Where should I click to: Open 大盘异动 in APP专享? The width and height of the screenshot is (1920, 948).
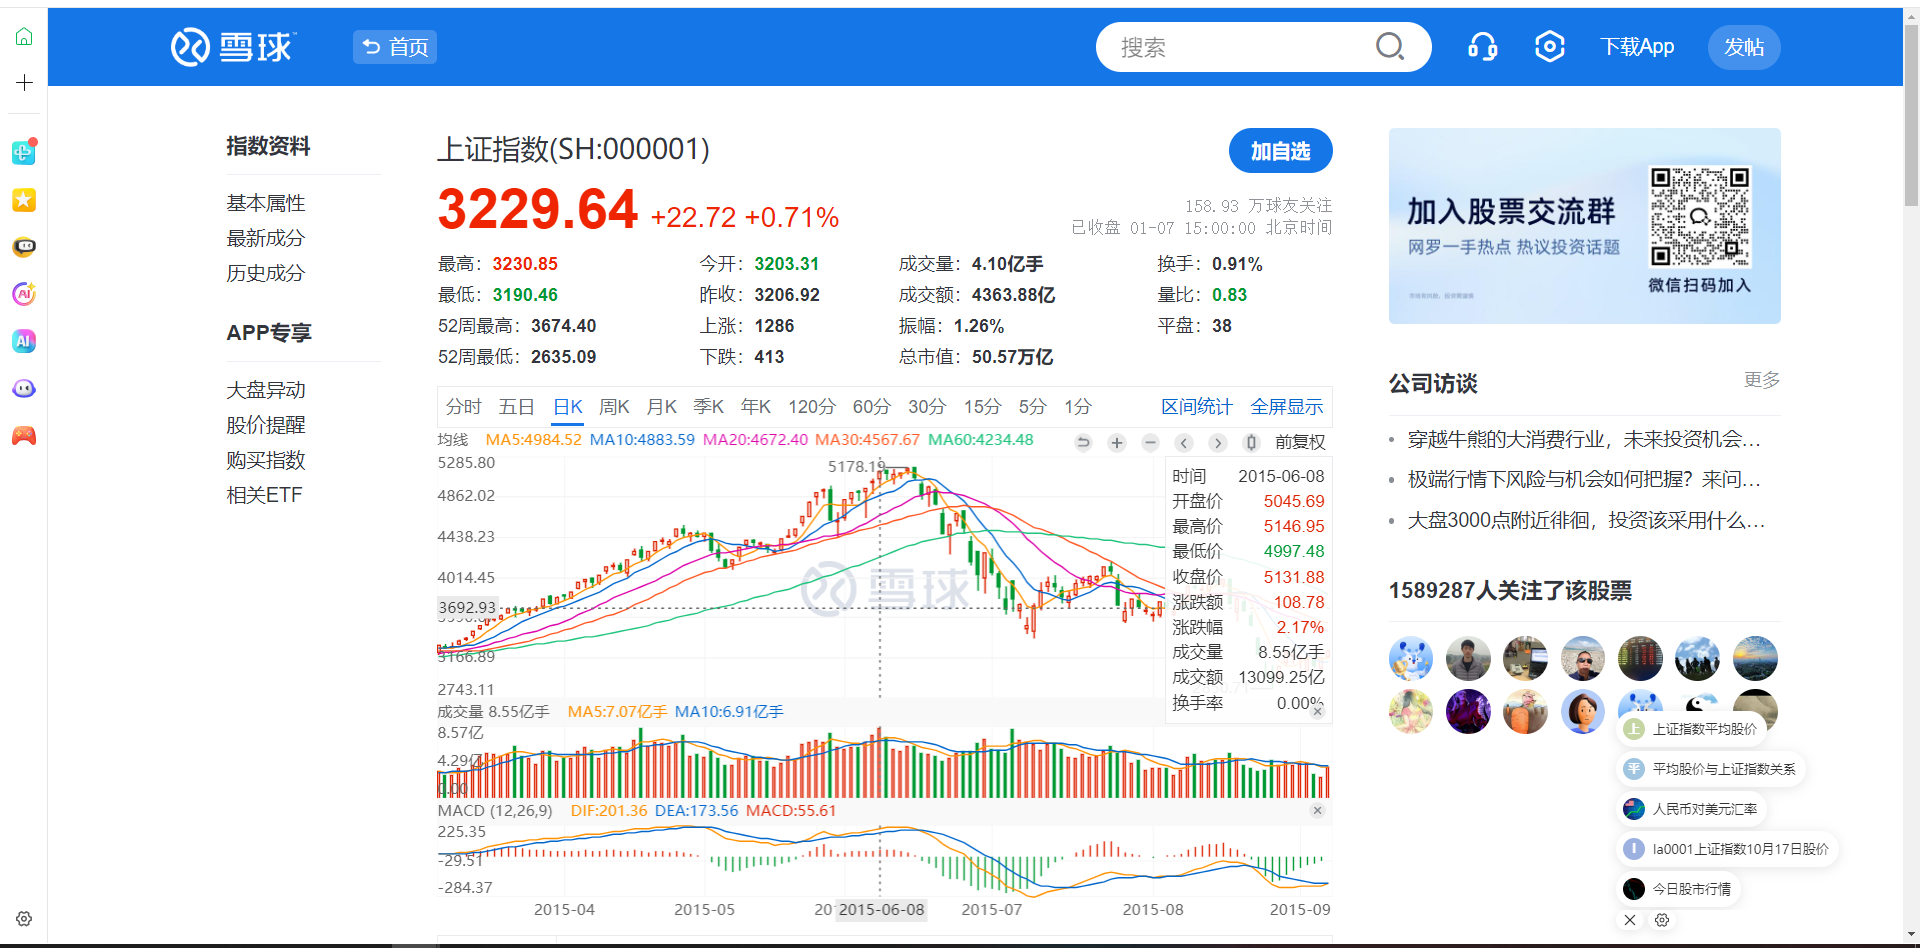[x=266, y=390]
